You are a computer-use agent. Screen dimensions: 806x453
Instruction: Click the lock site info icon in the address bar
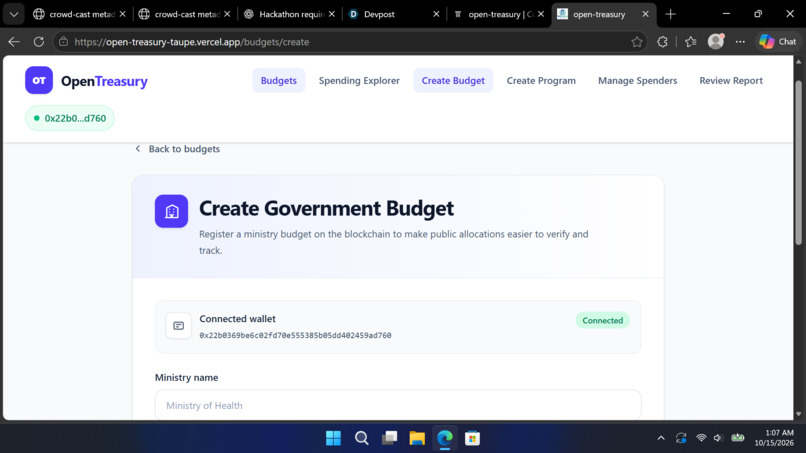(64, 42)
